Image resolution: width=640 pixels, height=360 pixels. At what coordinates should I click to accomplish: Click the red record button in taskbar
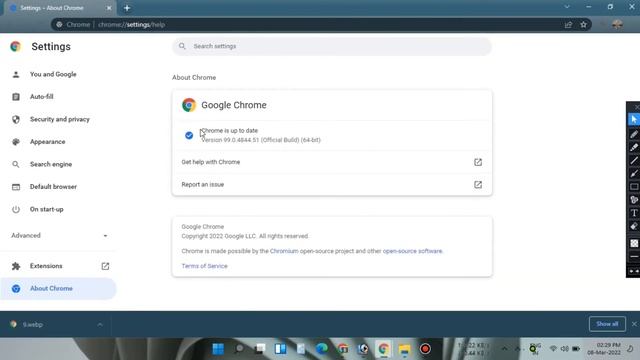[425, 349]
